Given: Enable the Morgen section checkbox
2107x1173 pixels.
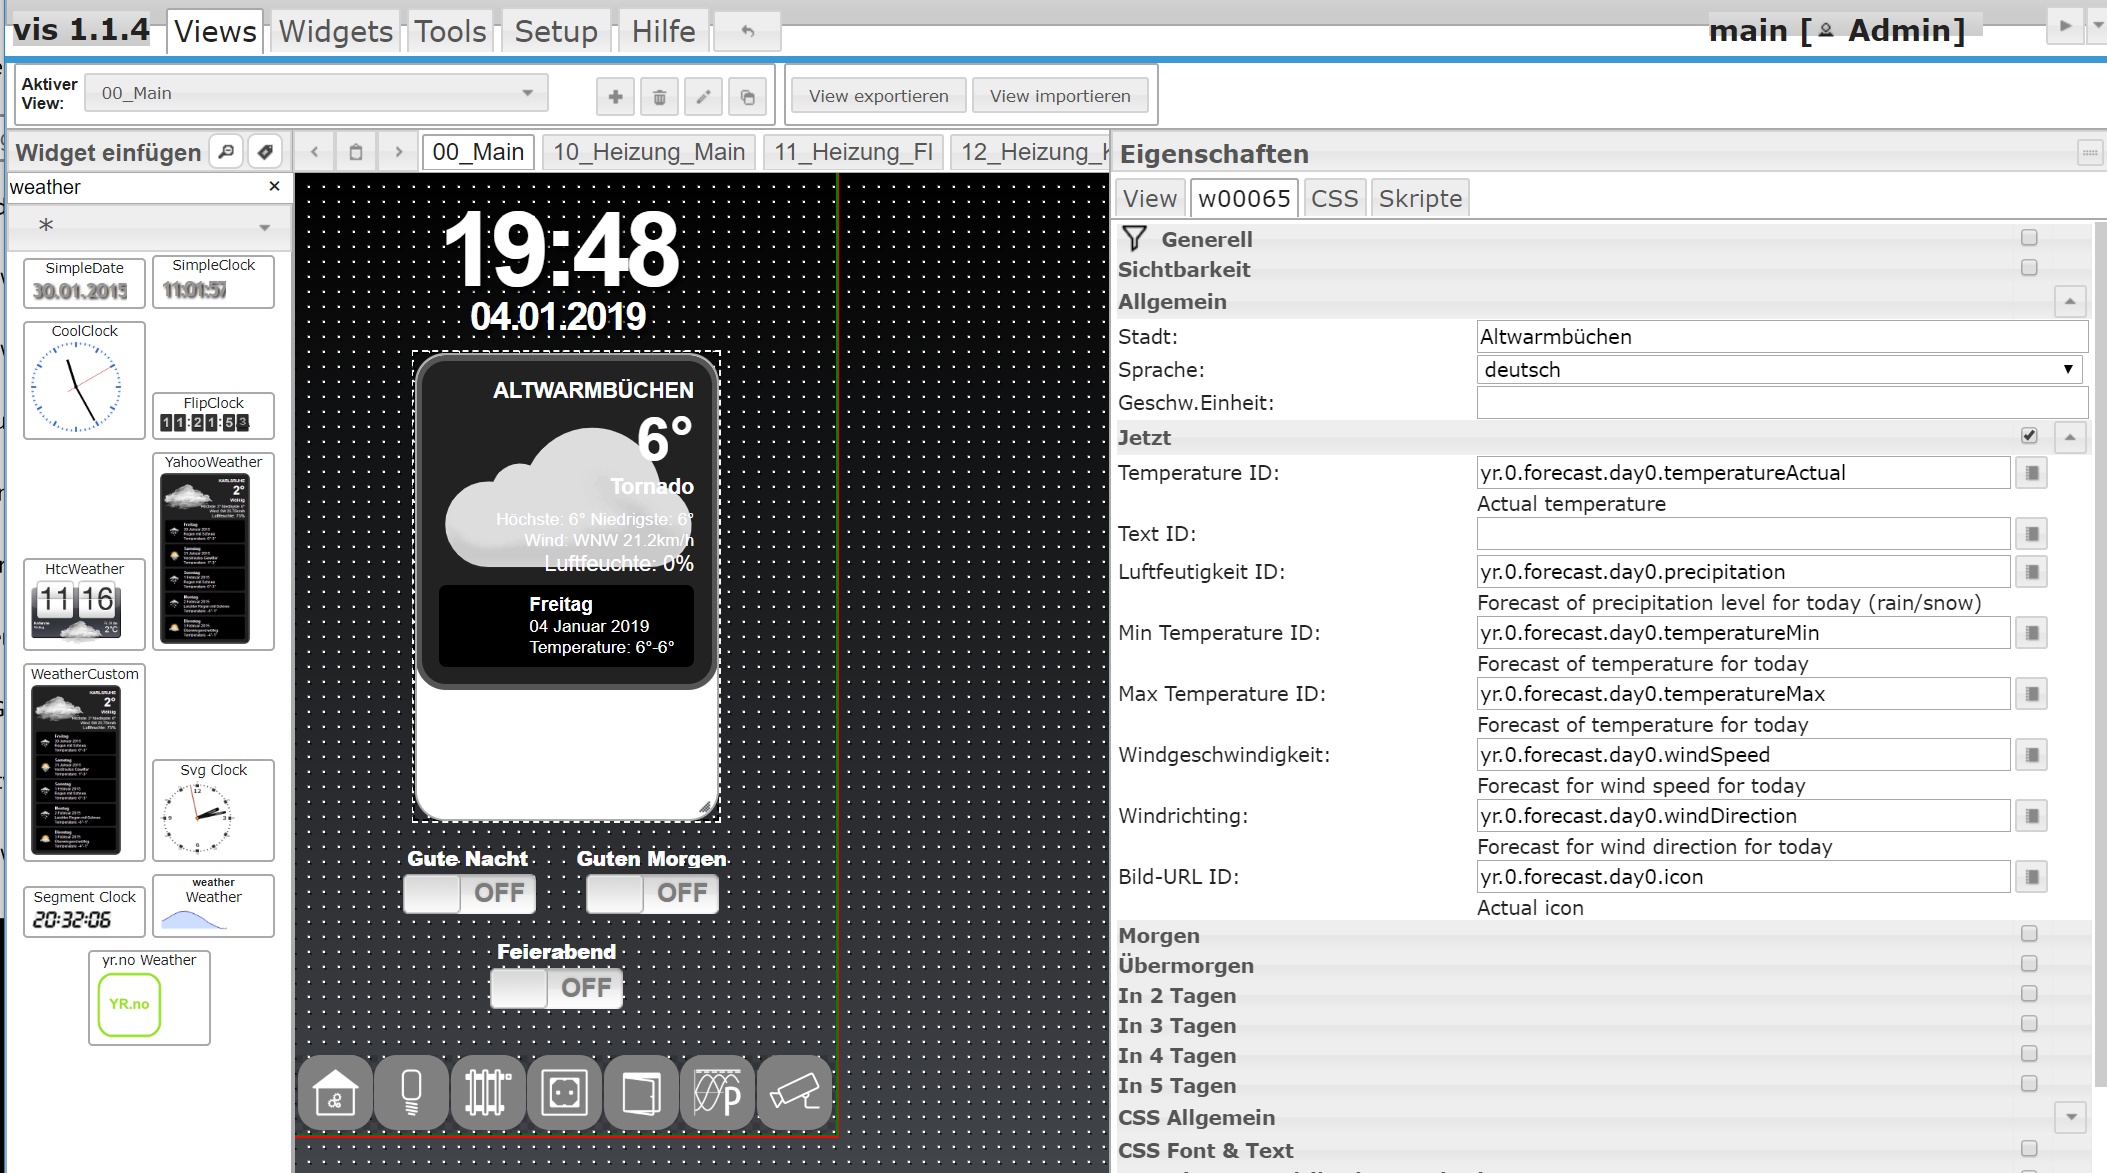Looking at the screenshot, I should point(2029,934).
